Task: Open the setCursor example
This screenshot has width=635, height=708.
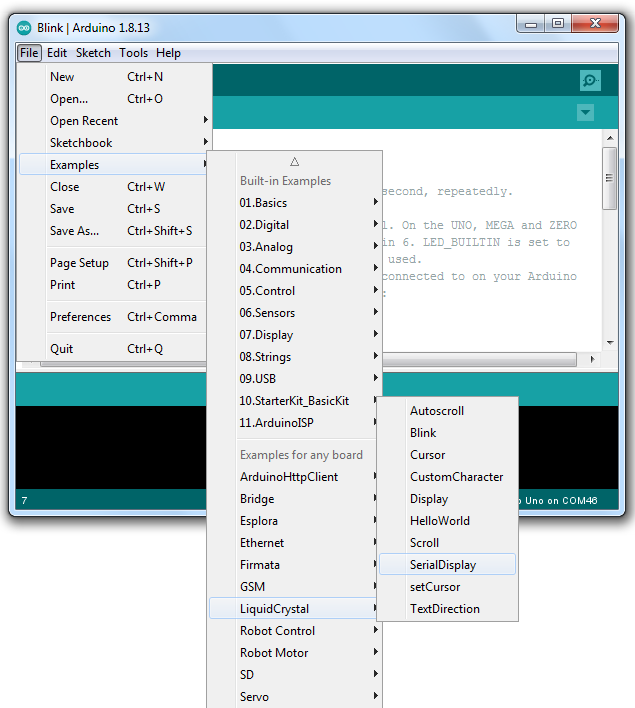Action: [447, 587]
